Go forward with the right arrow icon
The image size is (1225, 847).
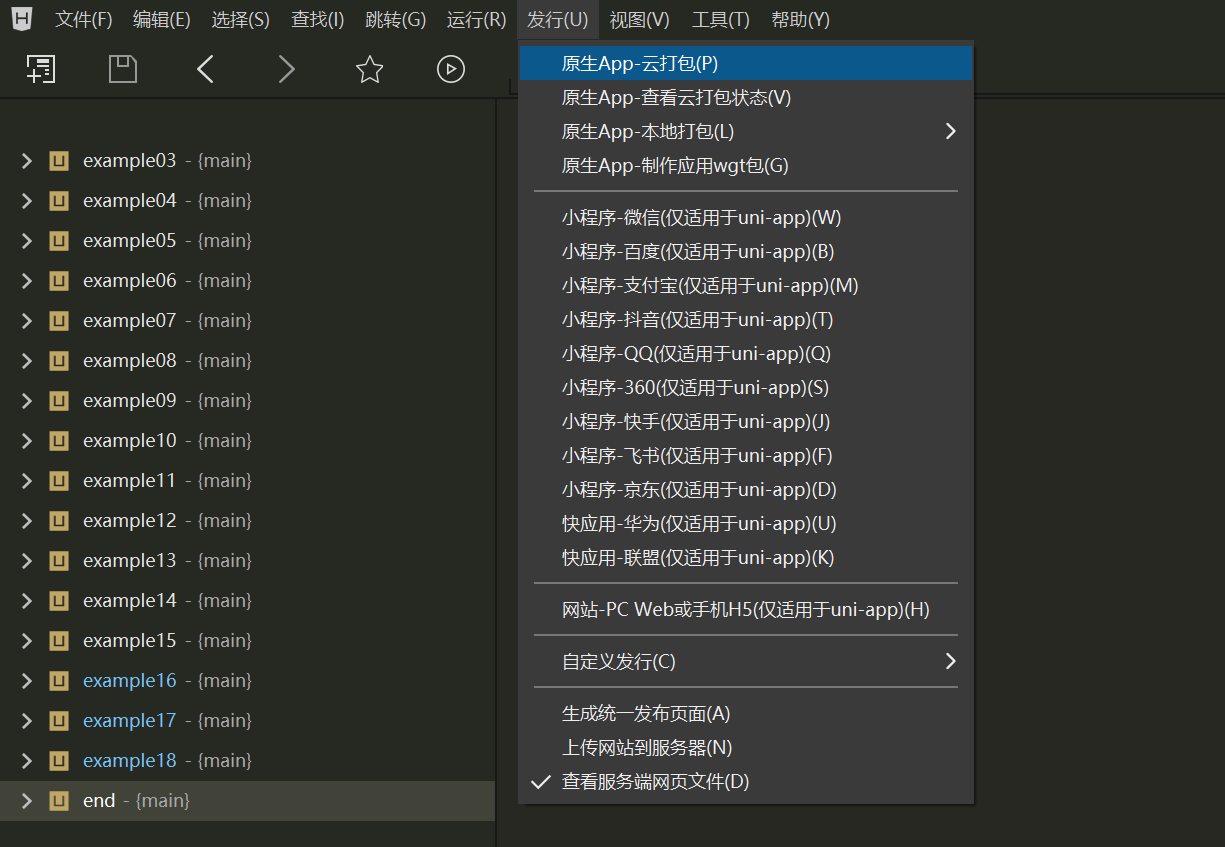[287, 69]
